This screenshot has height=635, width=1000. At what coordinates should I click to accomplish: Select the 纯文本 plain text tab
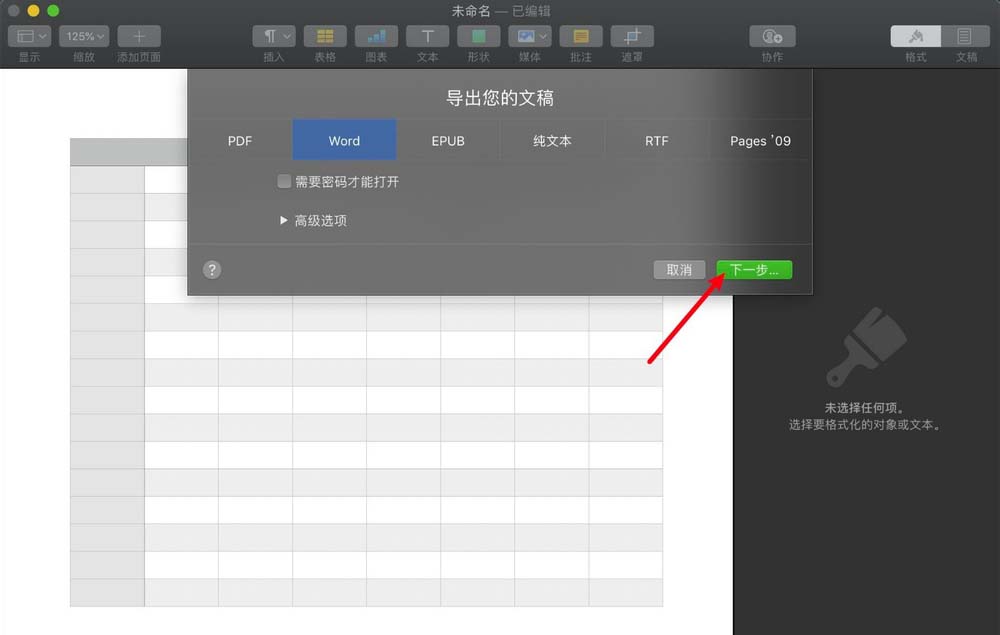pos(552,140)
